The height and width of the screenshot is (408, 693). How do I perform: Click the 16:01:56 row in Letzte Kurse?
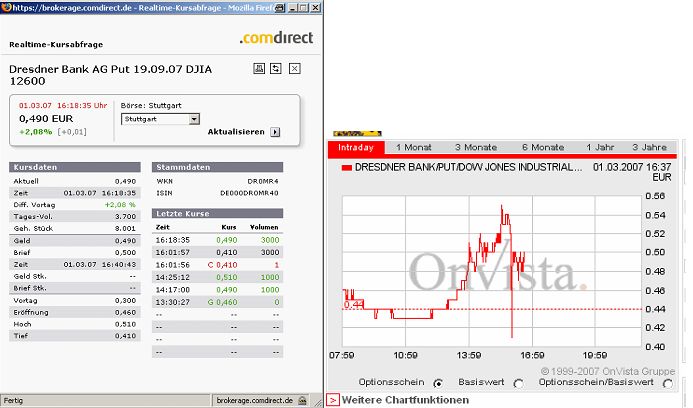click(x=217, y=265)
